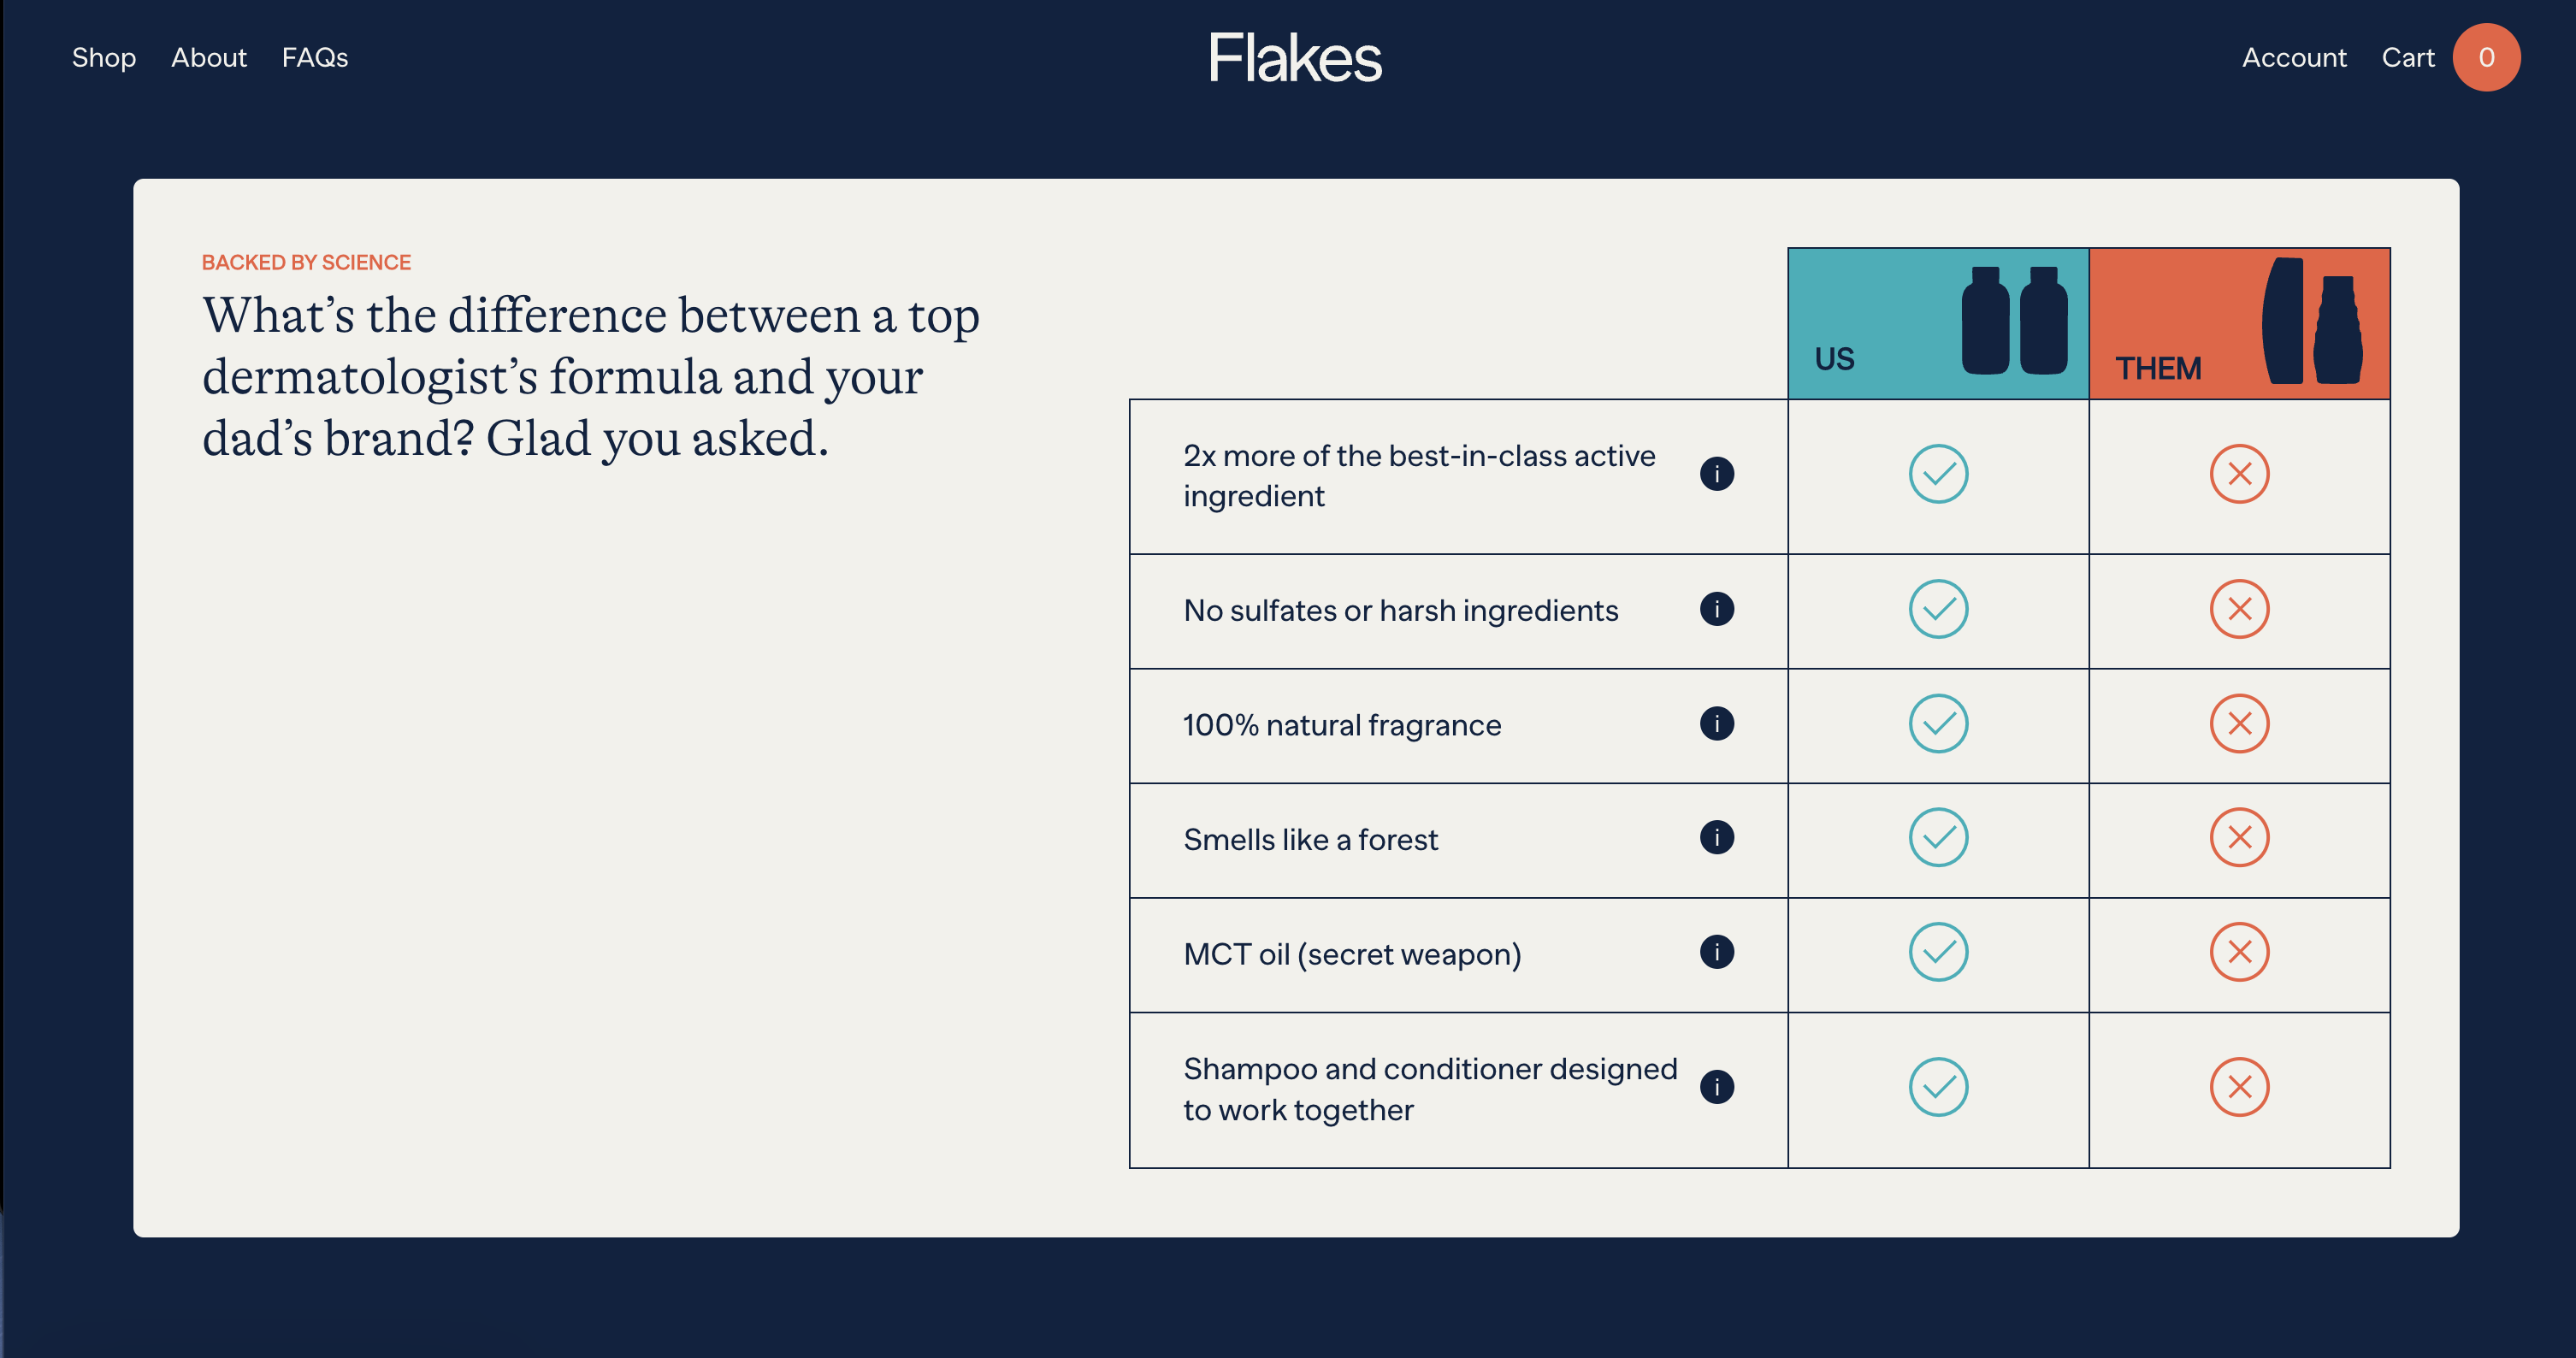The width and height of the screenshot is (2576, 1358).
Task: Open the Cart
Action: [x=2410, y=57]
